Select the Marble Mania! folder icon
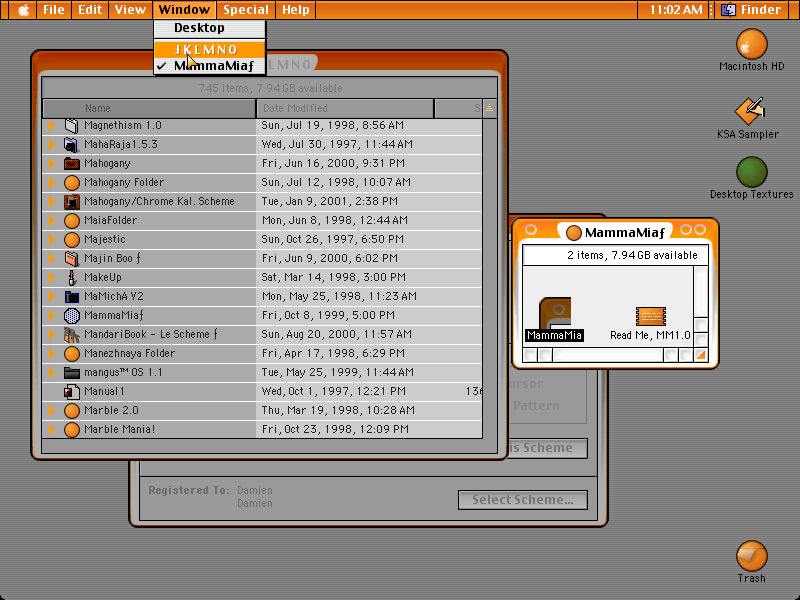This screenshot has width=800, height=600. click(x=71, y=430)
